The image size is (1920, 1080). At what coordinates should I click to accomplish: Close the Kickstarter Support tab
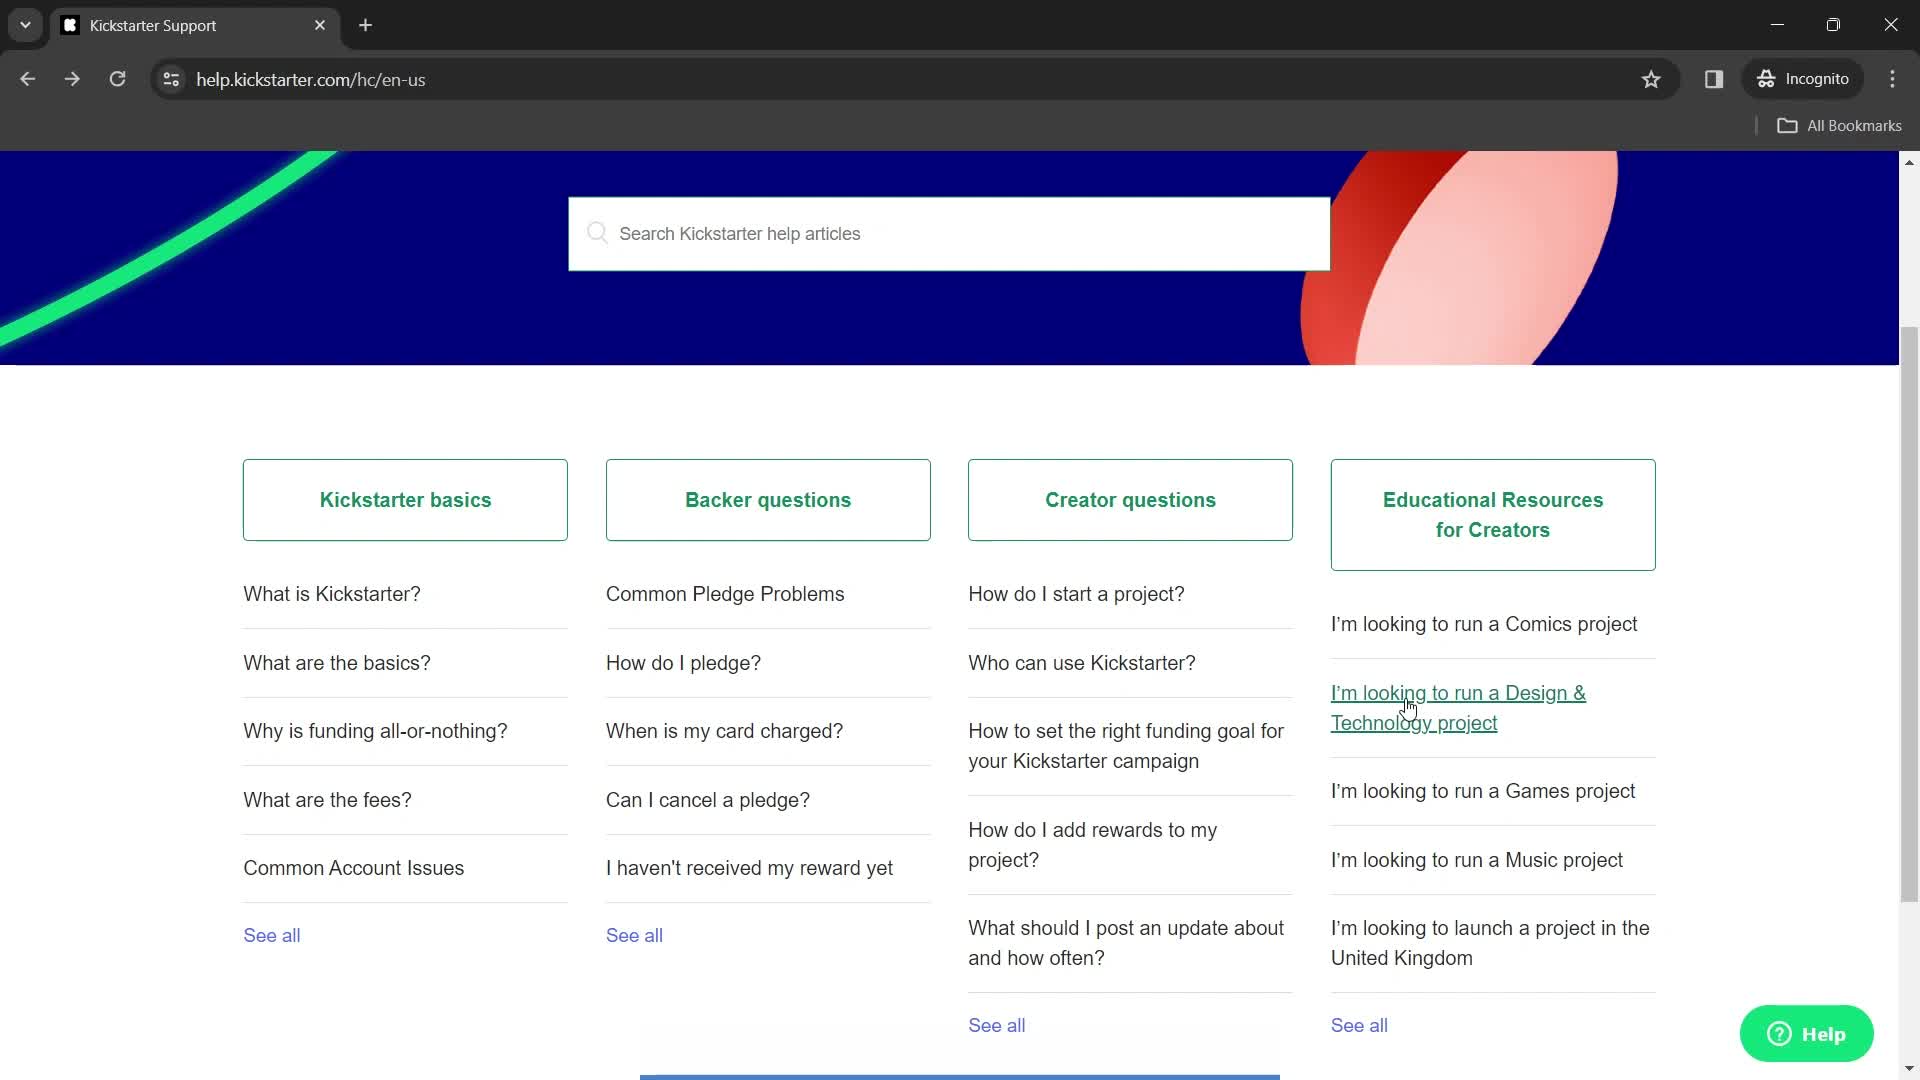[x=320, y=25]
